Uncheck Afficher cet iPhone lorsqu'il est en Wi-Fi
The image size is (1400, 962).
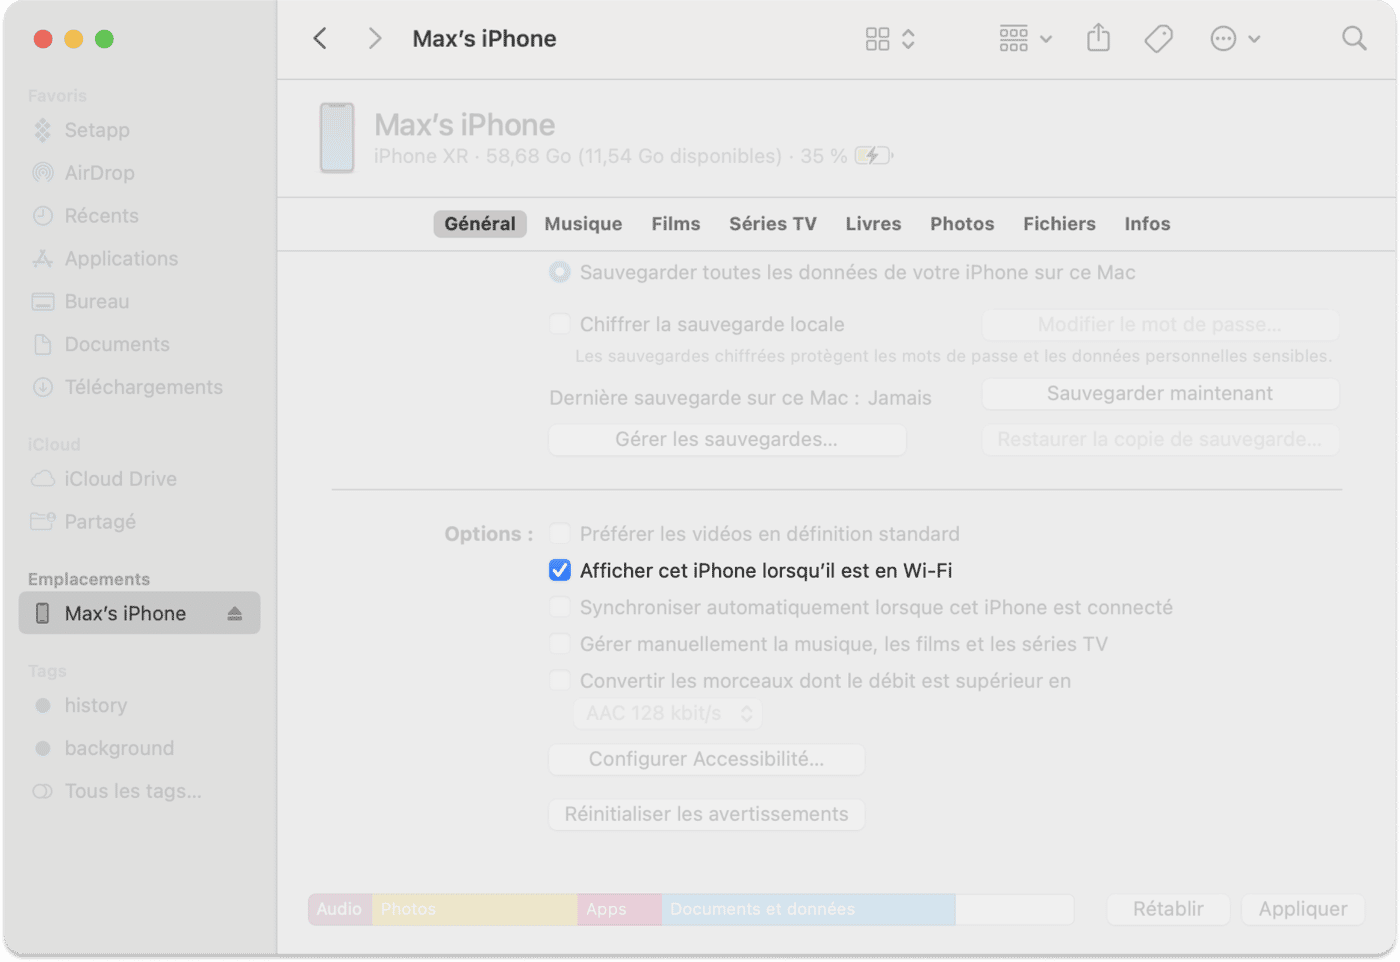pos(560,571)
